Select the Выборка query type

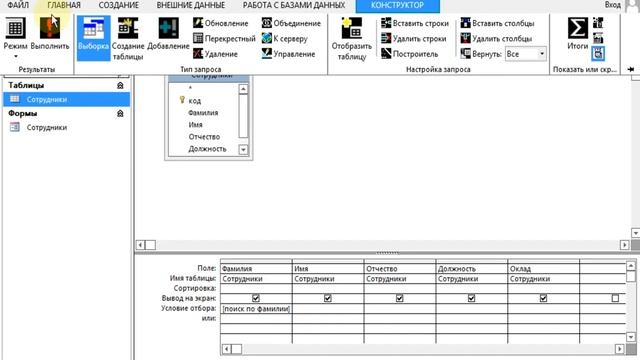pyautogui.click(x=93, y=38)
